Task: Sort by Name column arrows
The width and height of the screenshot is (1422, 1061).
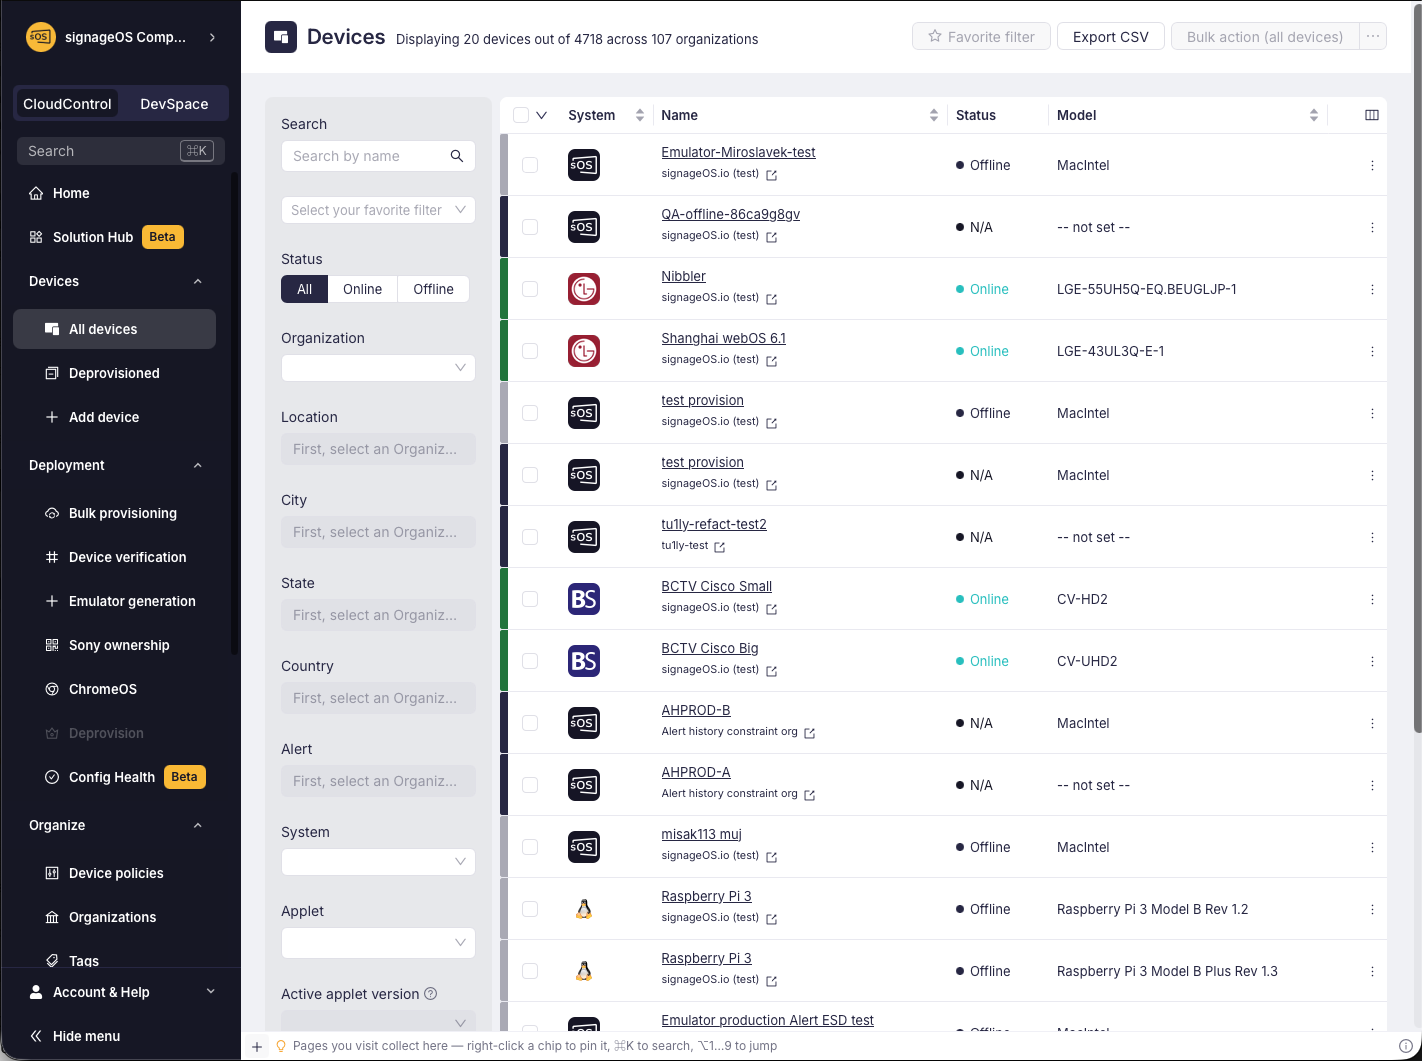Action: coord(934,115)
